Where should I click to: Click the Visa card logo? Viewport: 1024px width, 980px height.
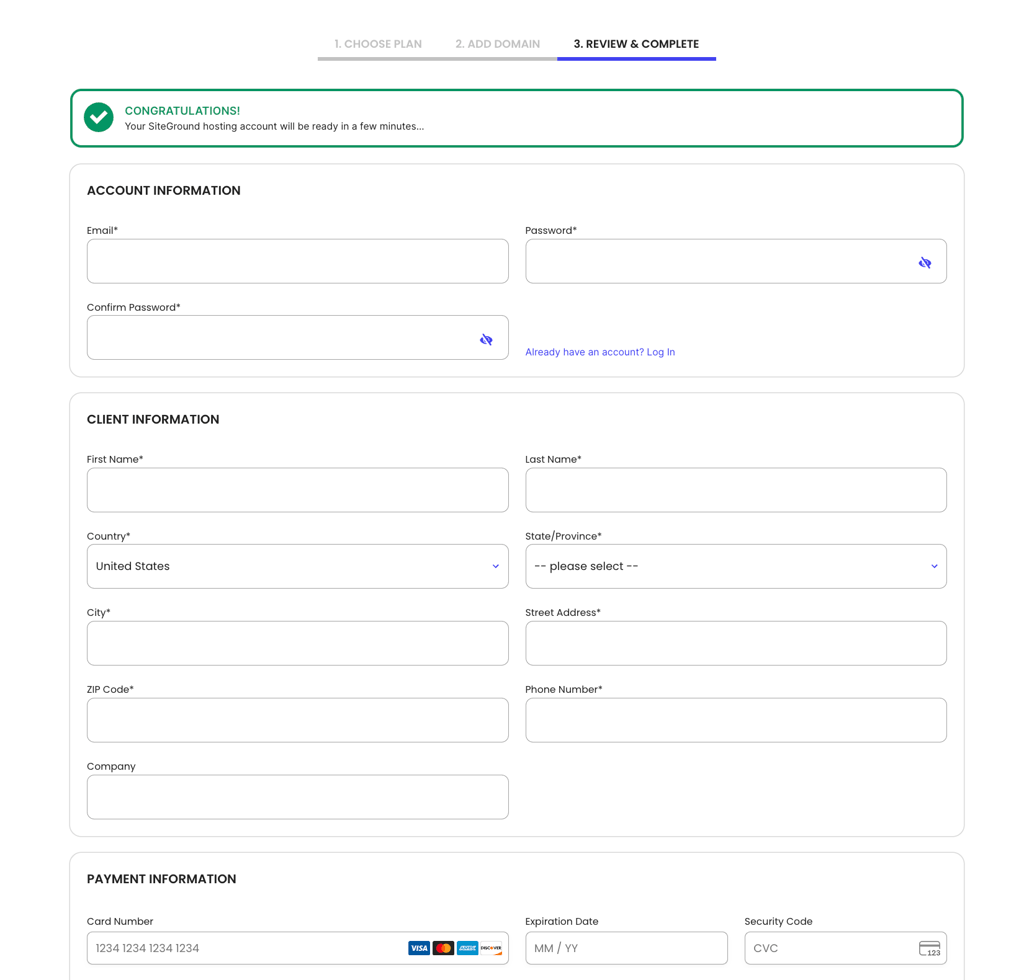click(419, 948)
